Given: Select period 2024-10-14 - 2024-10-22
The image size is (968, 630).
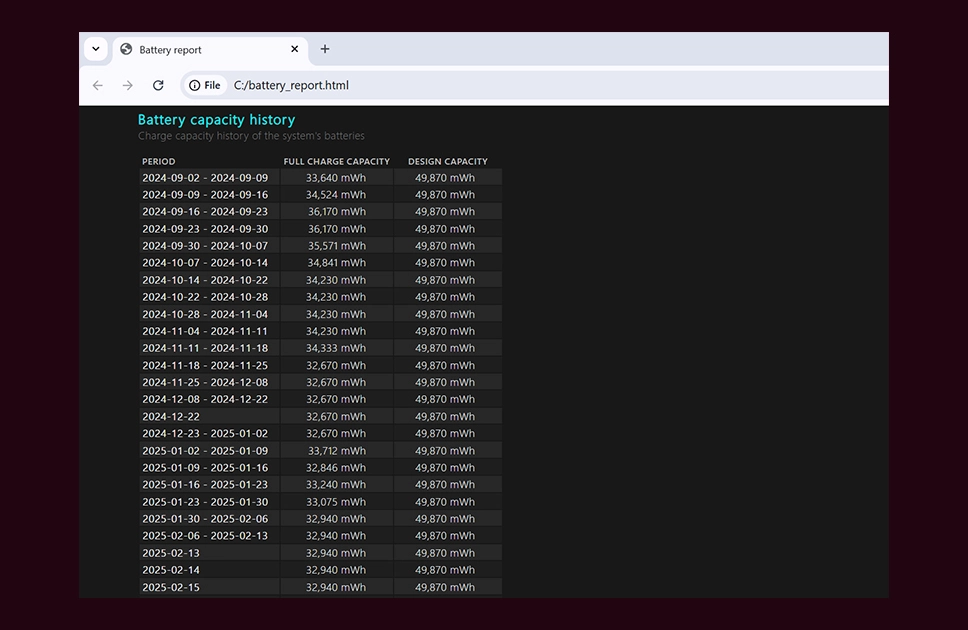Looking at the screenshot, I should point(205,280).
